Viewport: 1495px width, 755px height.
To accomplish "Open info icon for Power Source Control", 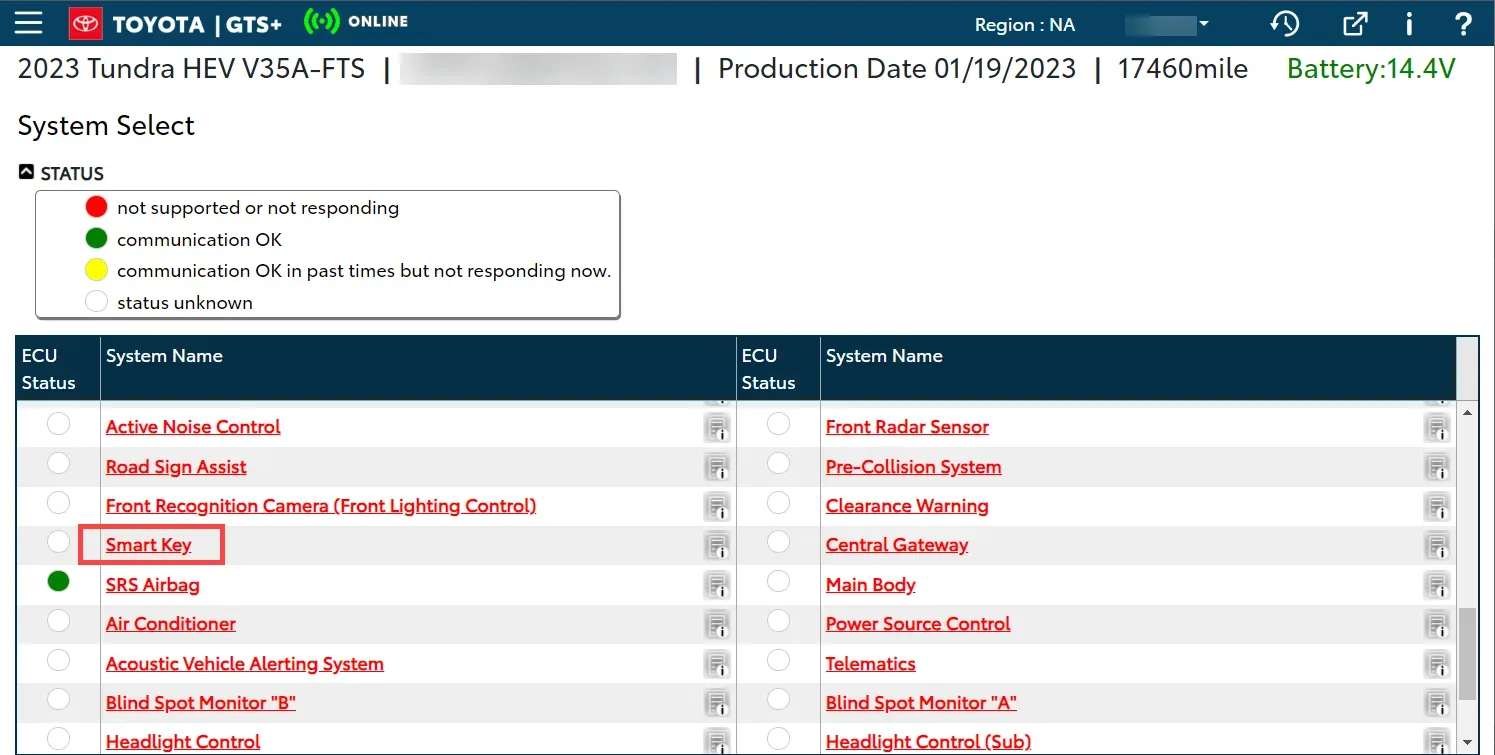I will pyautogui.click(x=1437, y=625).
